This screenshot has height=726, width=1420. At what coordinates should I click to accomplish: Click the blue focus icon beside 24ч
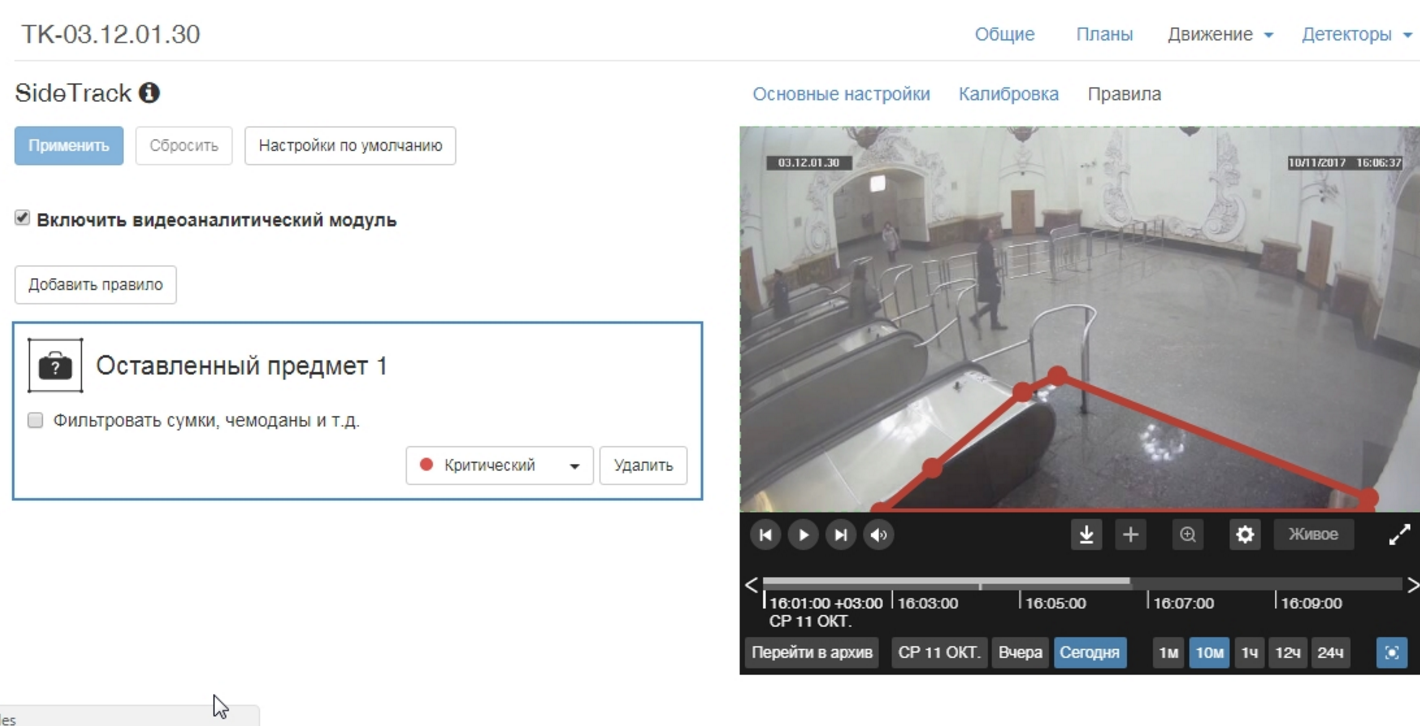point(1391,653)
